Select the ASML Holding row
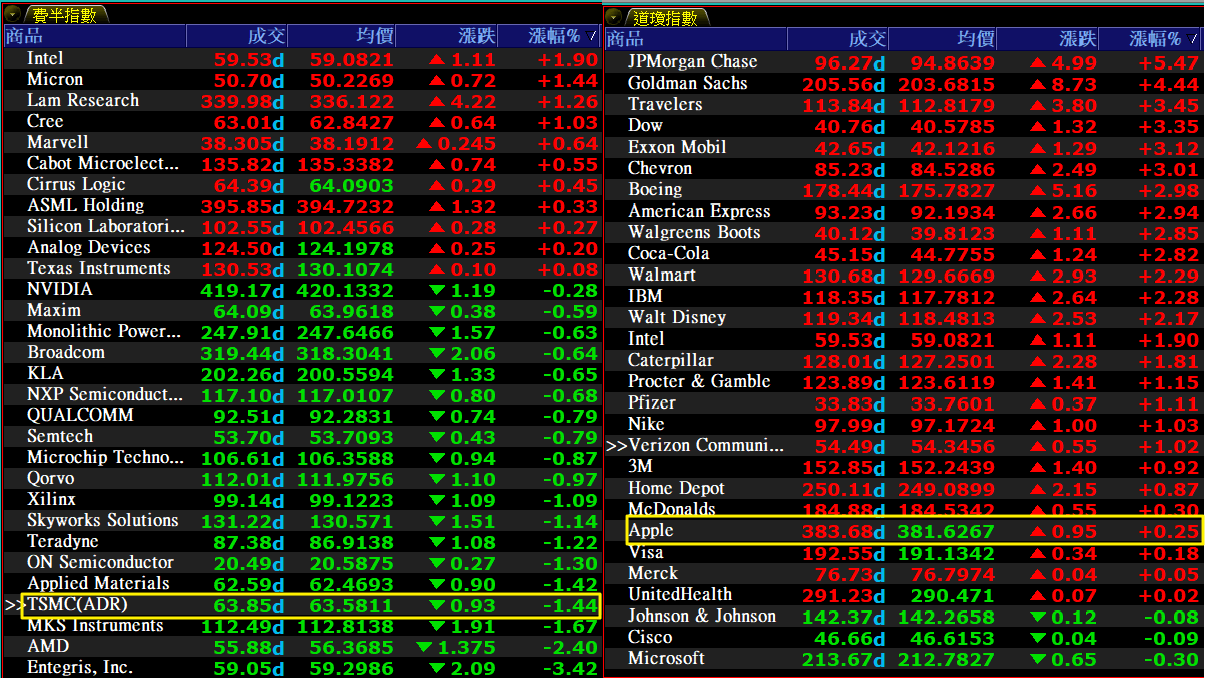 tap(301, 206)
